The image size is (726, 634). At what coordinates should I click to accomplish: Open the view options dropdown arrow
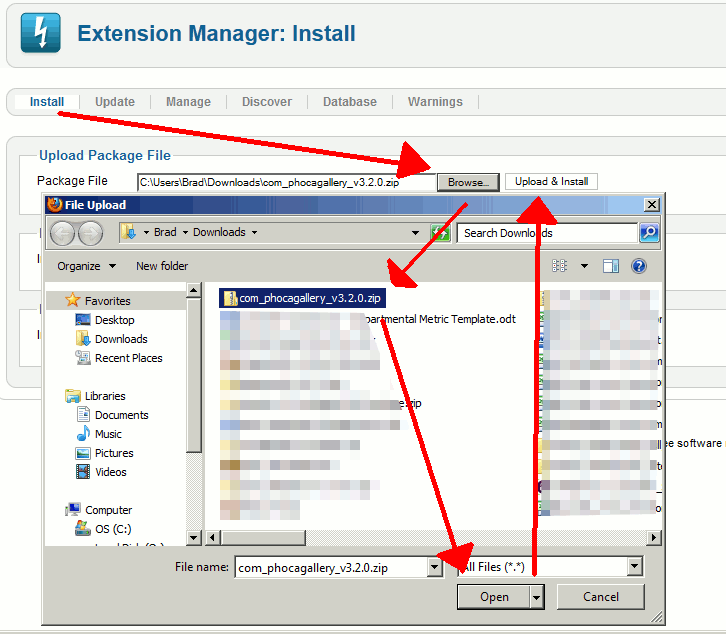pyautogui.click(x=584, y=266)
